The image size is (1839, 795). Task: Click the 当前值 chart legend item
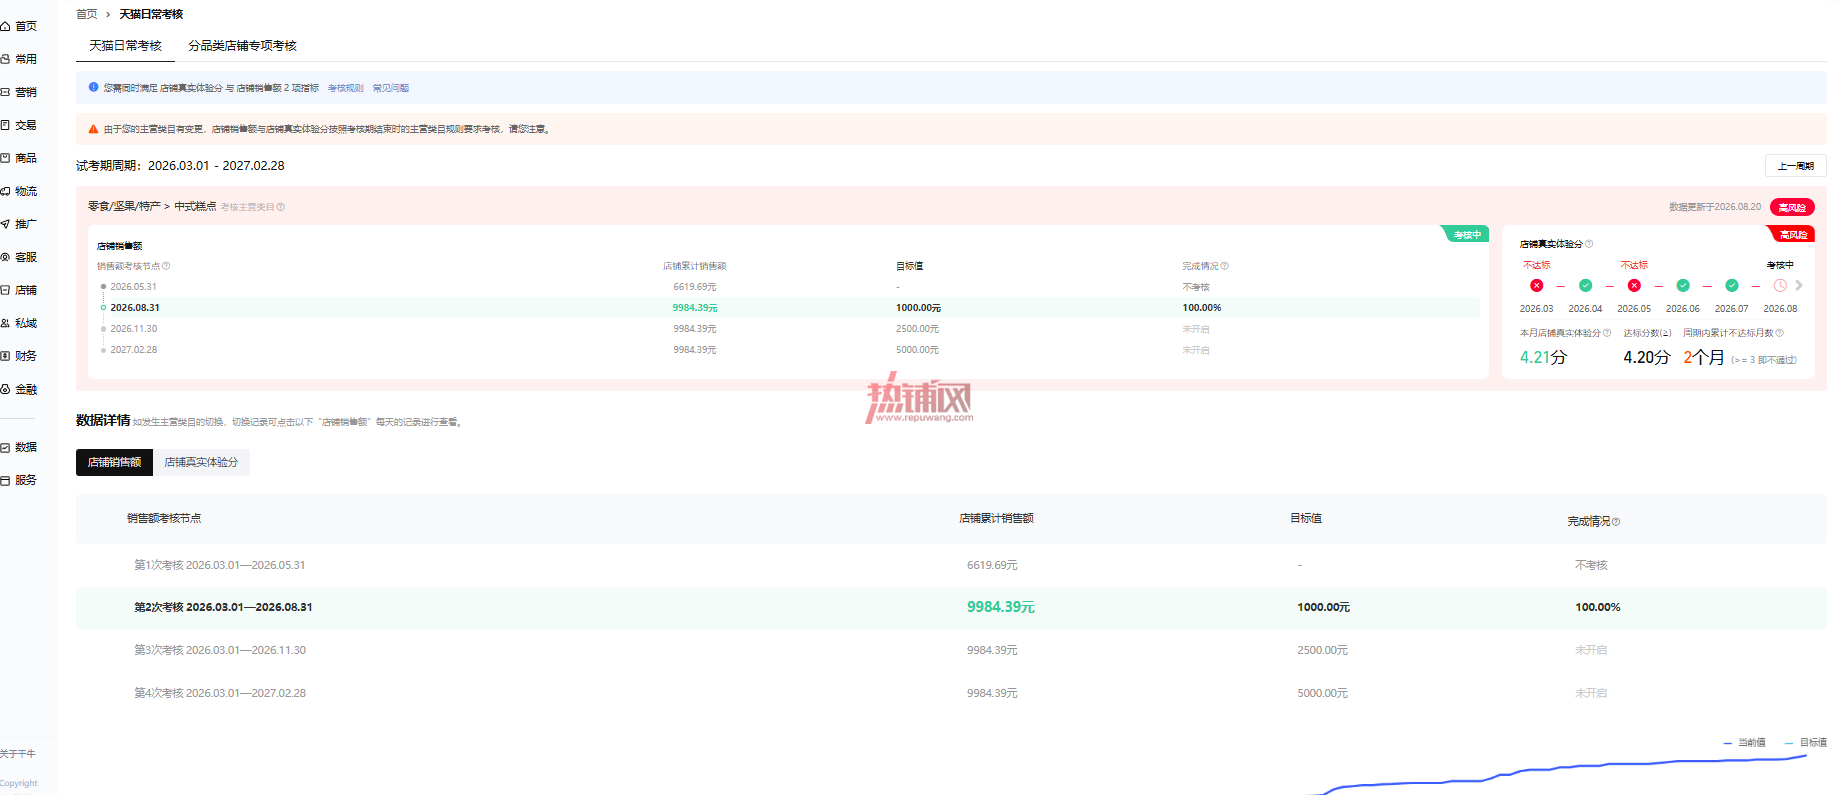click(x=1744, y=743)
